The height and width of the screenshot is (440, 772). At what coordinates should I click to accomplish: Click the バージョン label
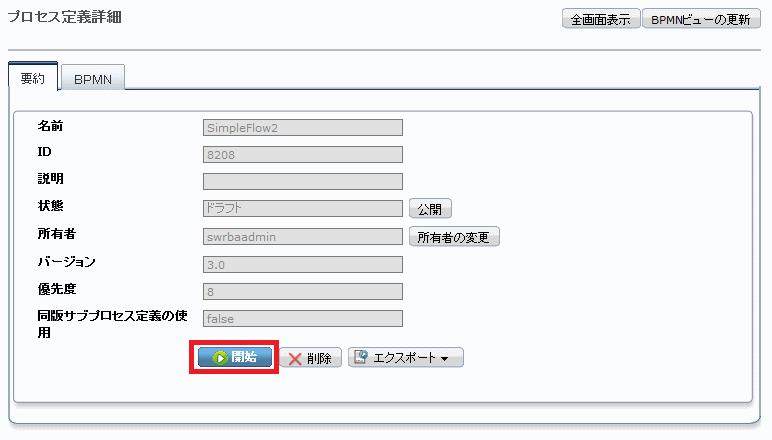coord(66,262)
